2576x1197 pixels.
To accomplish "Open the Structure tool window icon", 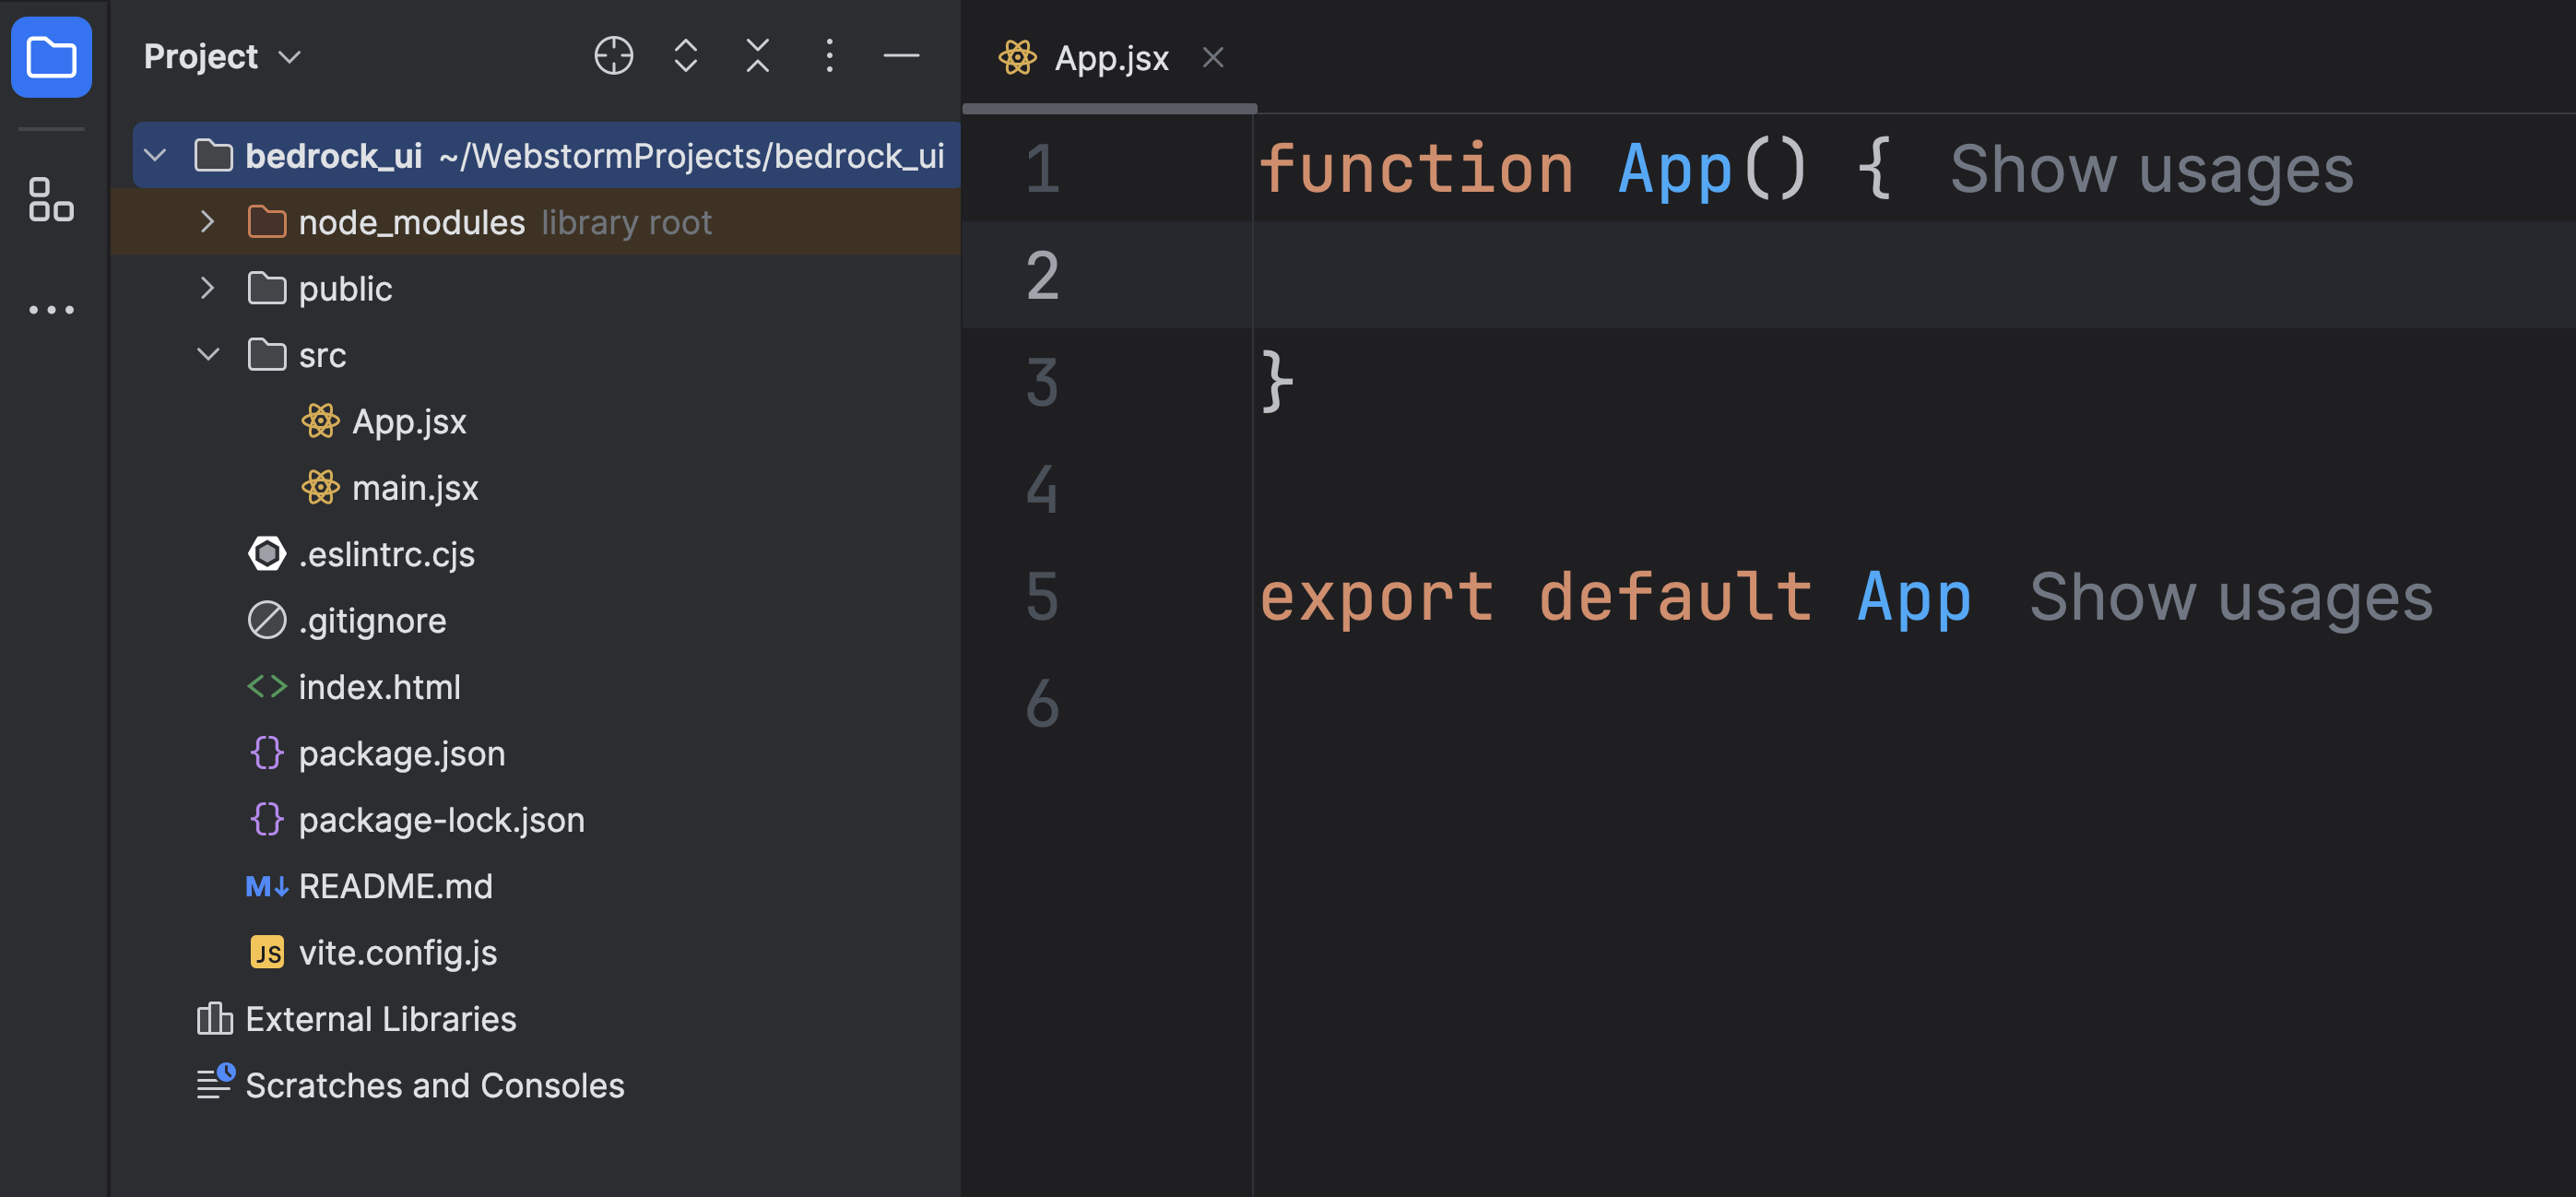I will coord(51,200).
